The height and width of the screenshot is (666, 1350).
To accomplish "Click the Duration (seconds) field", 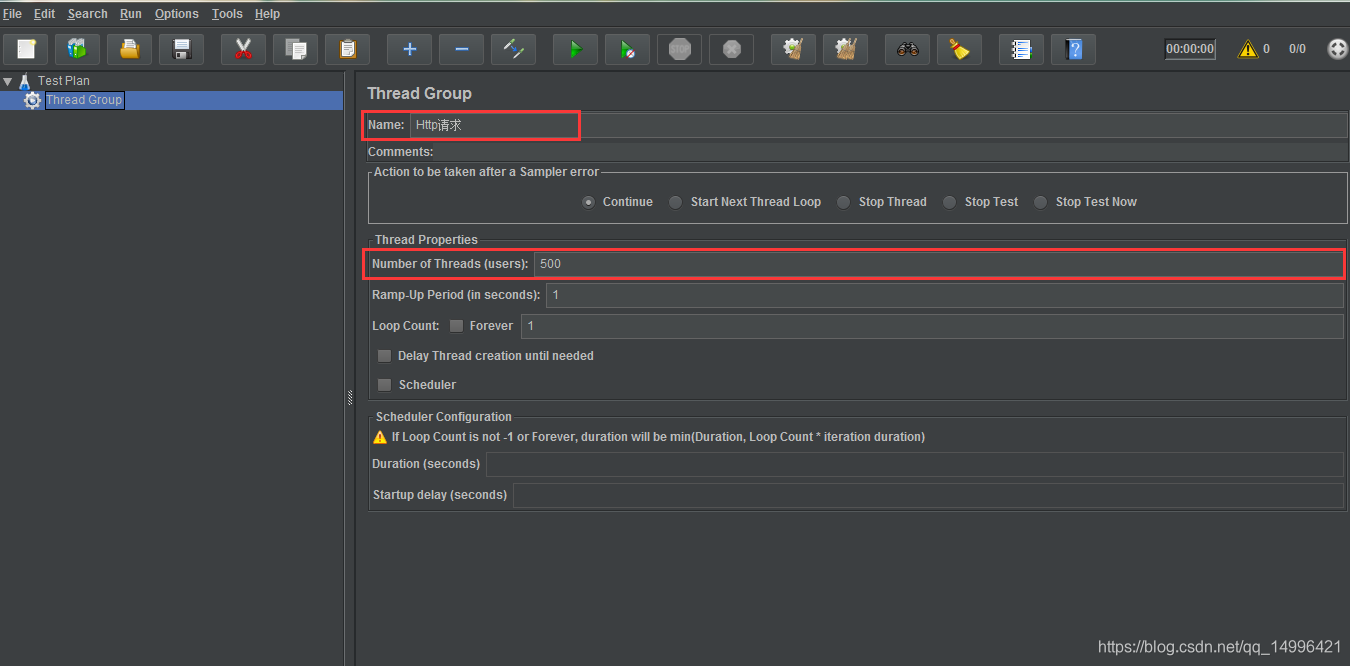I will pos(914,464).
